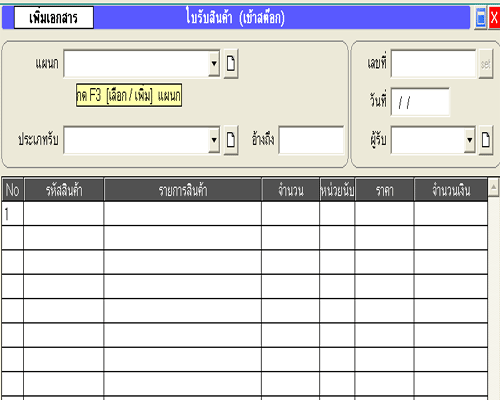This screenshot has height=400, width=500.
Task: Expand the แผนก dropdown list
Action: [214, 63]
